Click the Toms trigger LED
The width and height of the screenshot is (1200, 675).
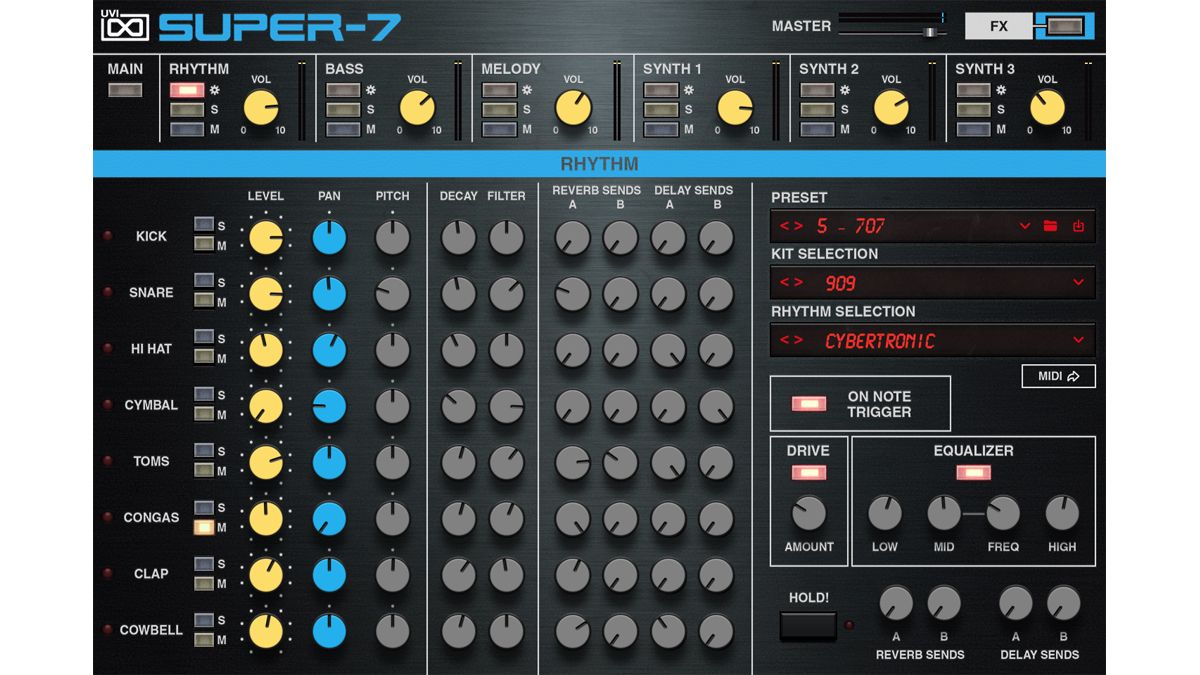tap(107, 461)
